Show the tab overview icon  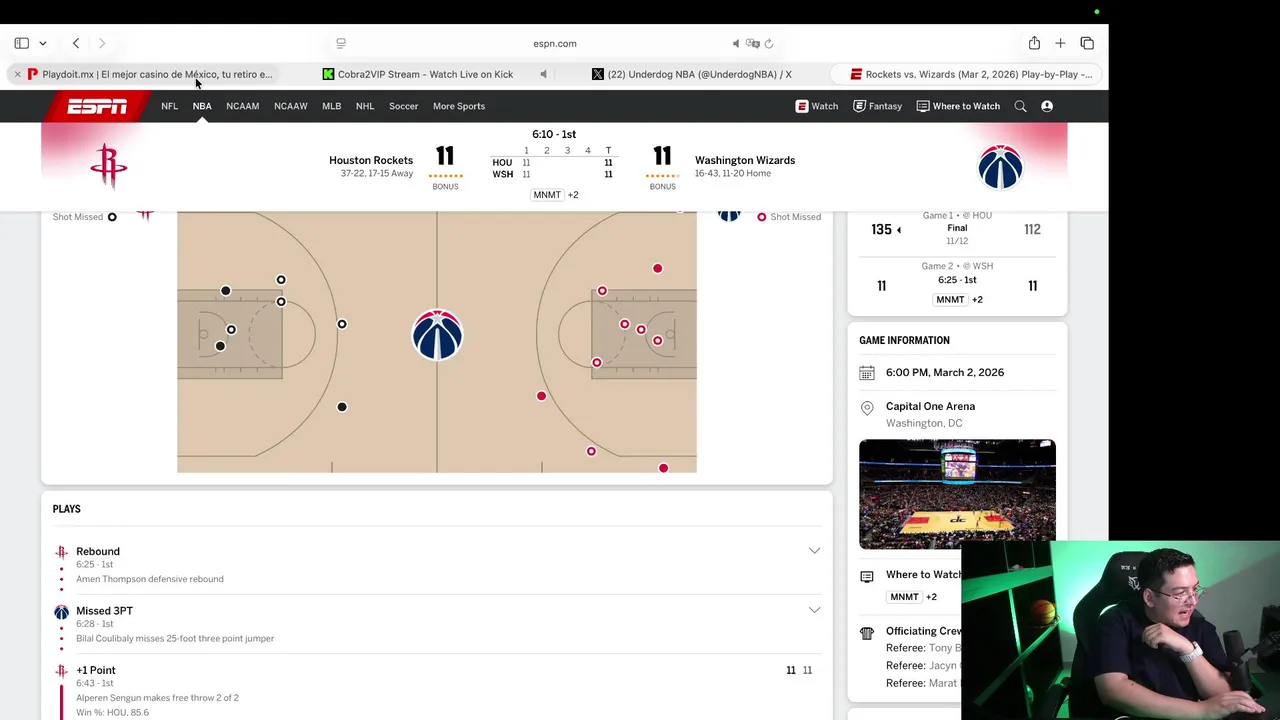pyautogui.click(x=1087, y=43)
